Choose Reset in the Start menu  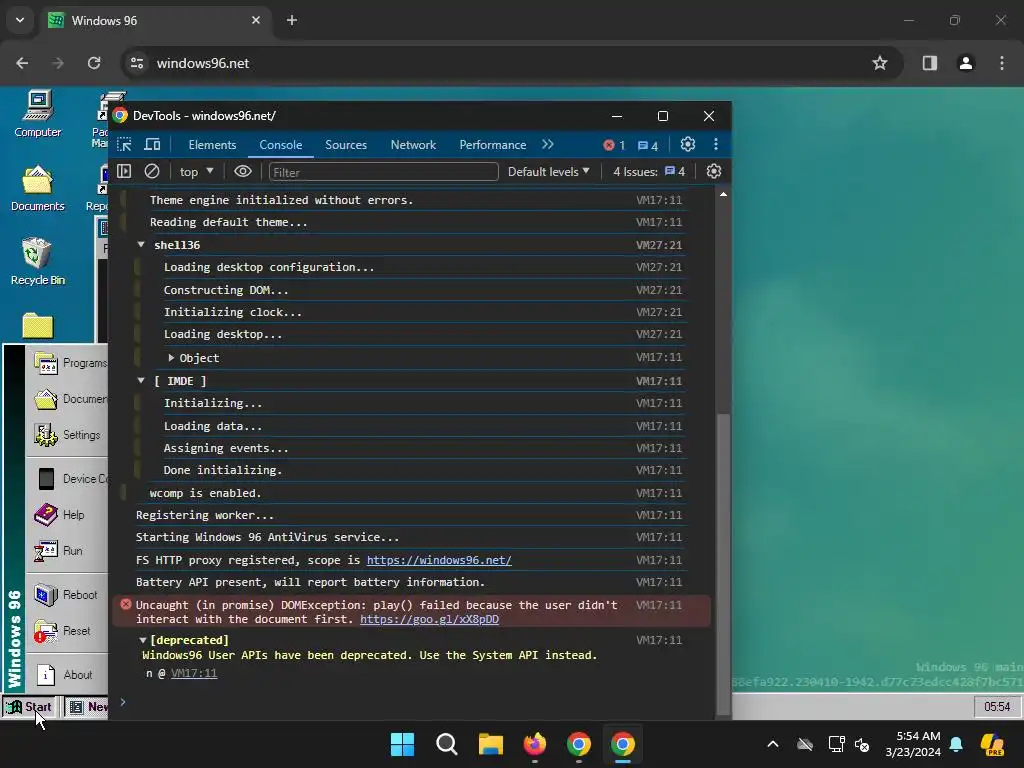pos(67,631)
